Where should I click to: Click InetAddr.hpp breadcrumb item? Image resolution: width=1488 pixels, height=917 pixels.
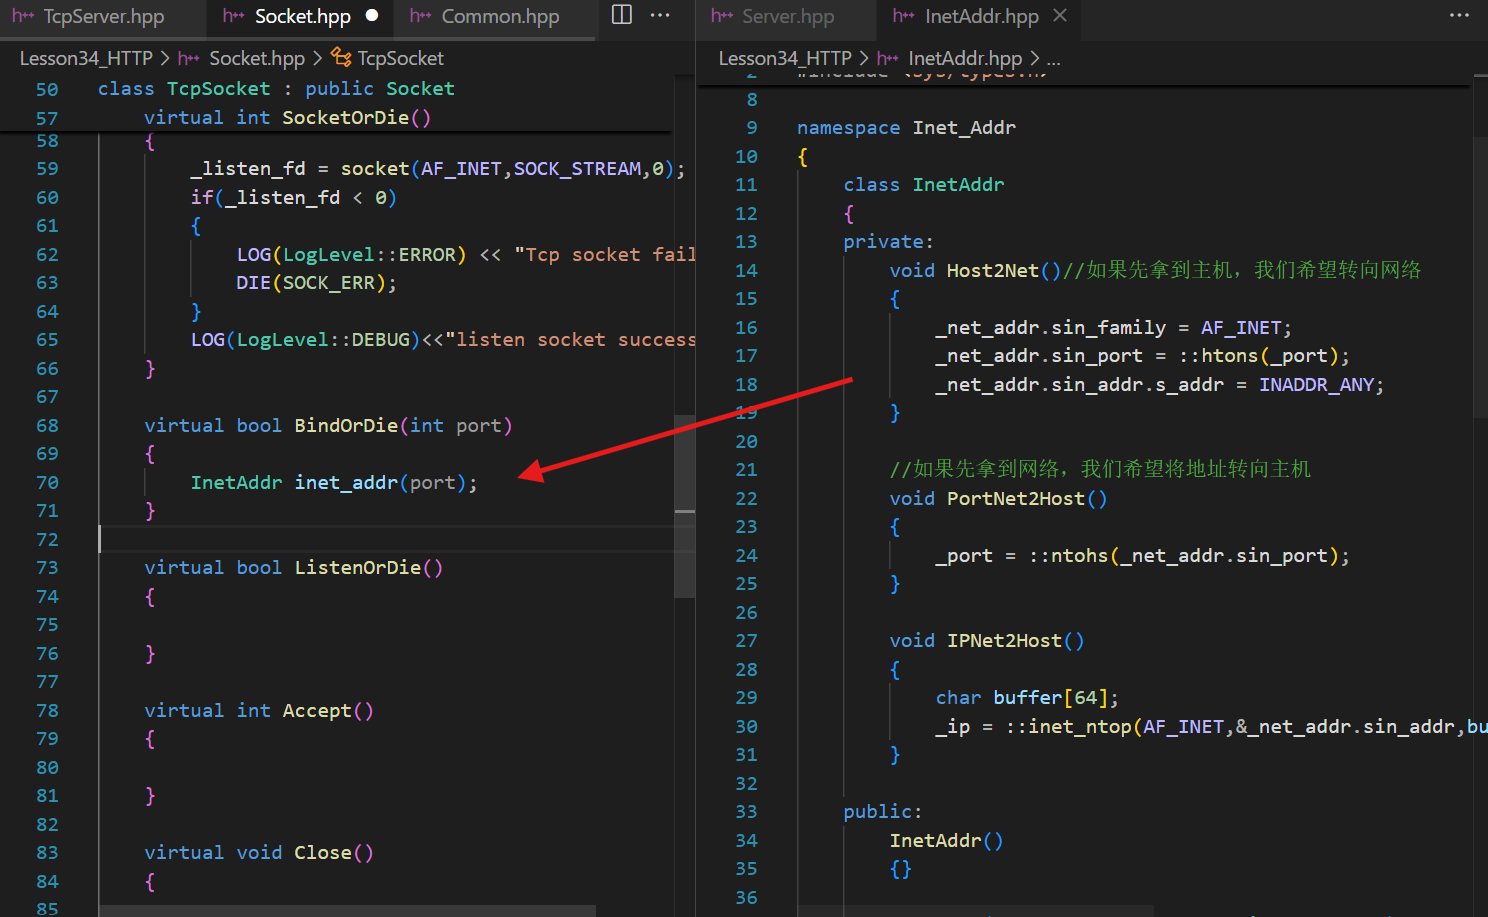click(x=965, y=58)
